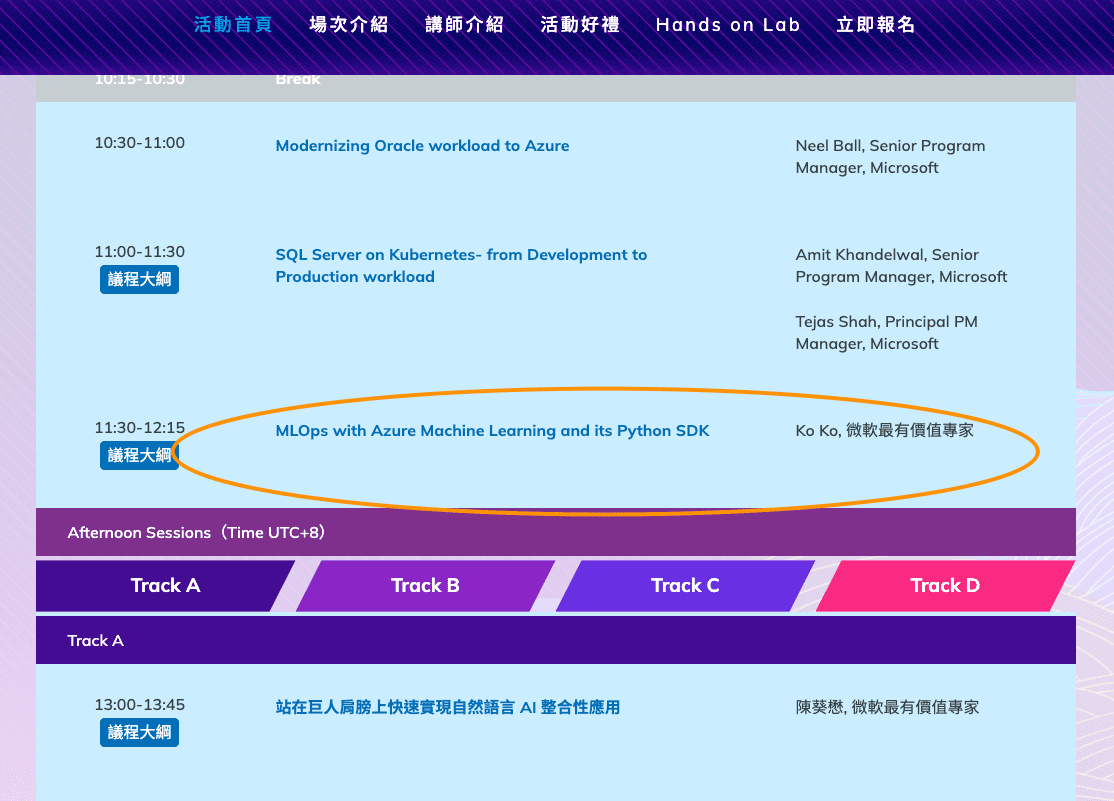Click speaker 陳葵懋, 微軟最有價值專家

[887, 707]
